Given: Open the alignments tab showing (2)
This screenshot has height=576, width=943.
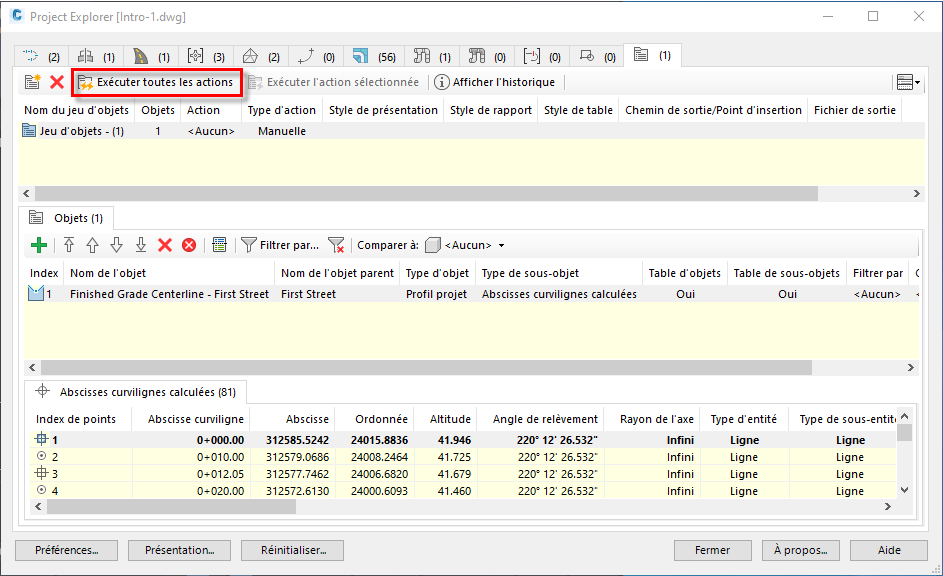Looking at the screenshot, I should click(x=41, y=57).
